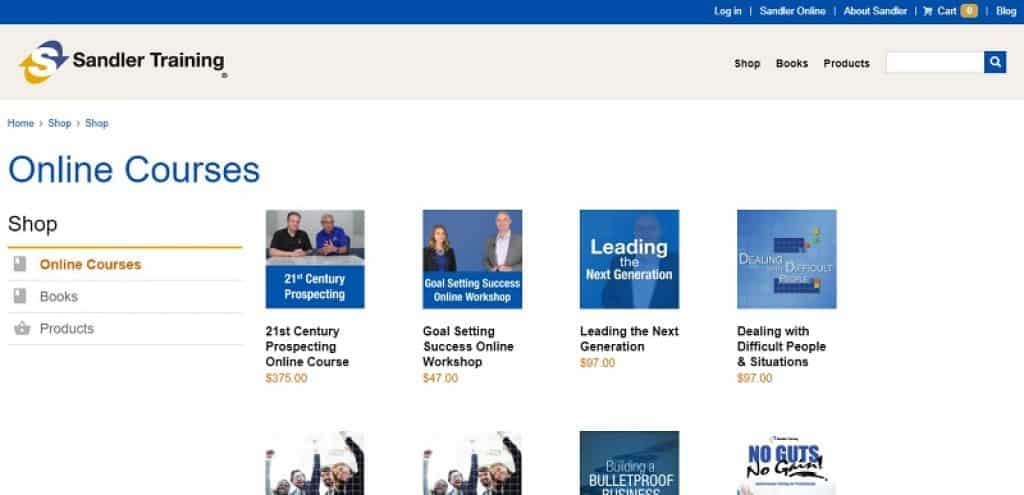1024x495 pixels.
Task: Click the Books sidebar icon
Action: point(20,296)
